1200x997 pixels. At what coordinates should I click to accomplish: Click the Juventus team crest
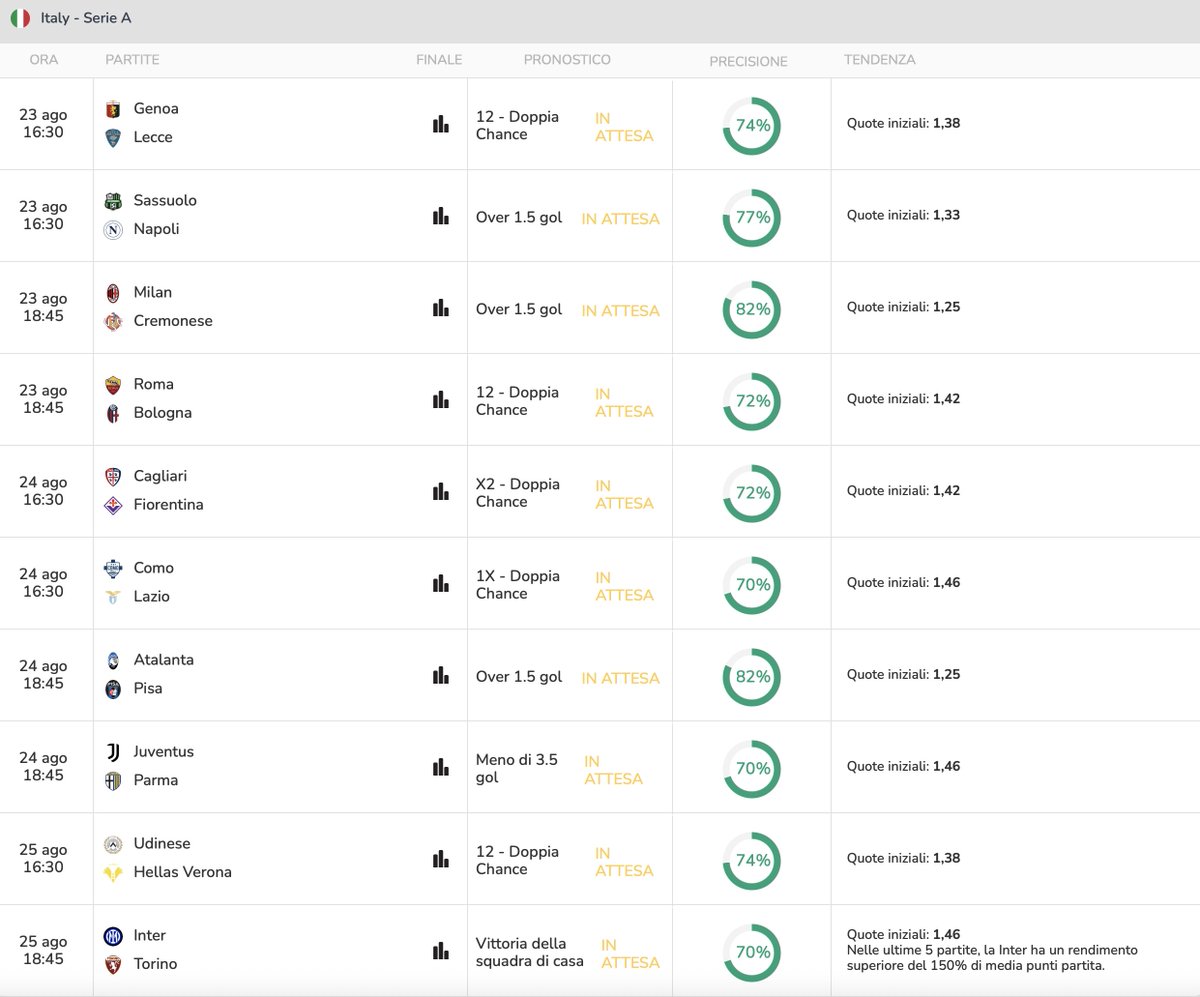point(113,752)
